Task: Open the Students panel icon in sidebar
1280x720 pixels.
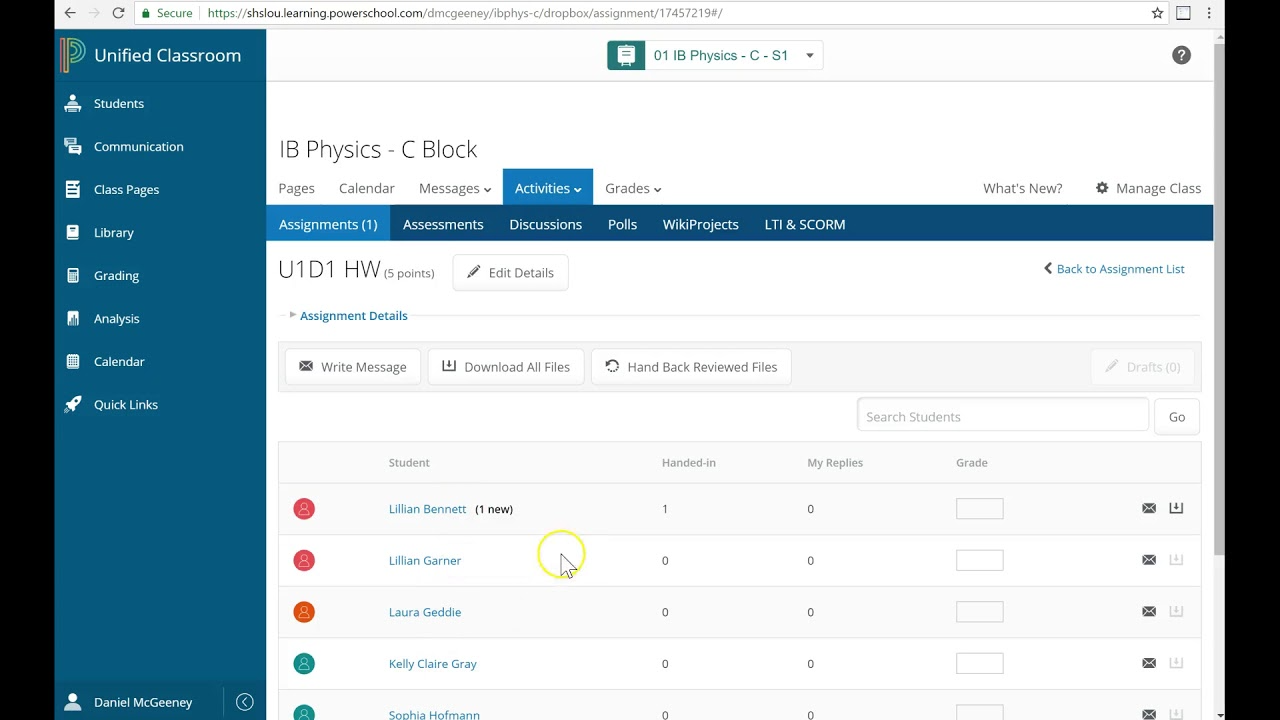Action: click(73, 103)
